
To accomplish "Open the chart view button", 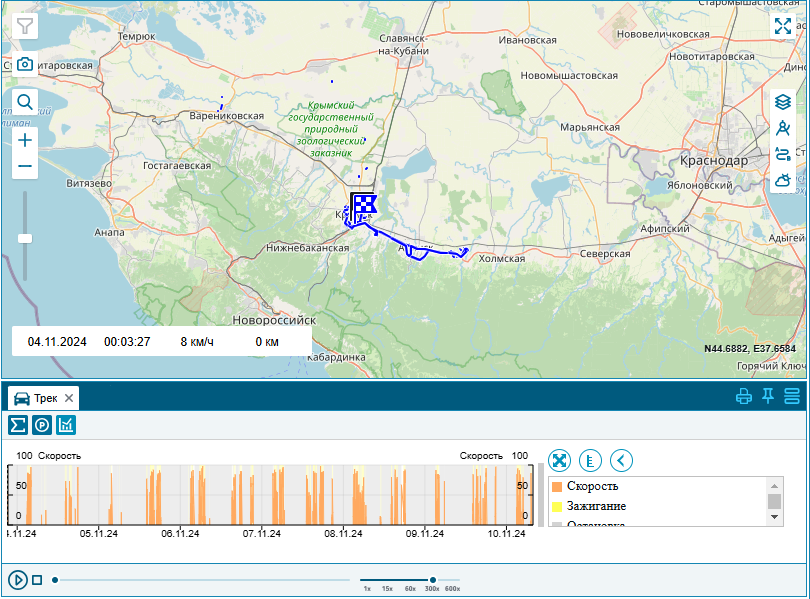I will coord(66,425).
